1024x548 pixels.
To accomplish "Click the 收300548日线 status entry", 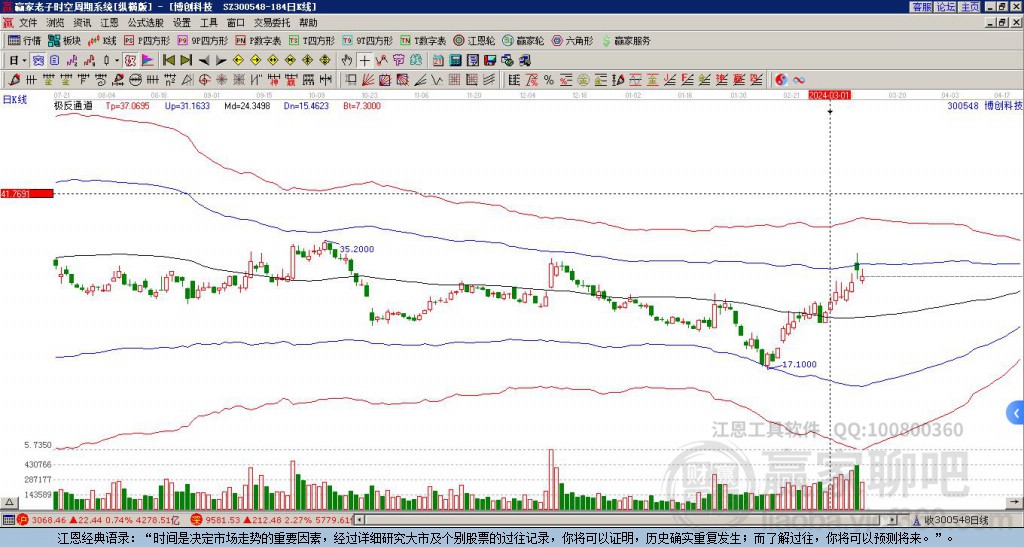I will point(951,520).
